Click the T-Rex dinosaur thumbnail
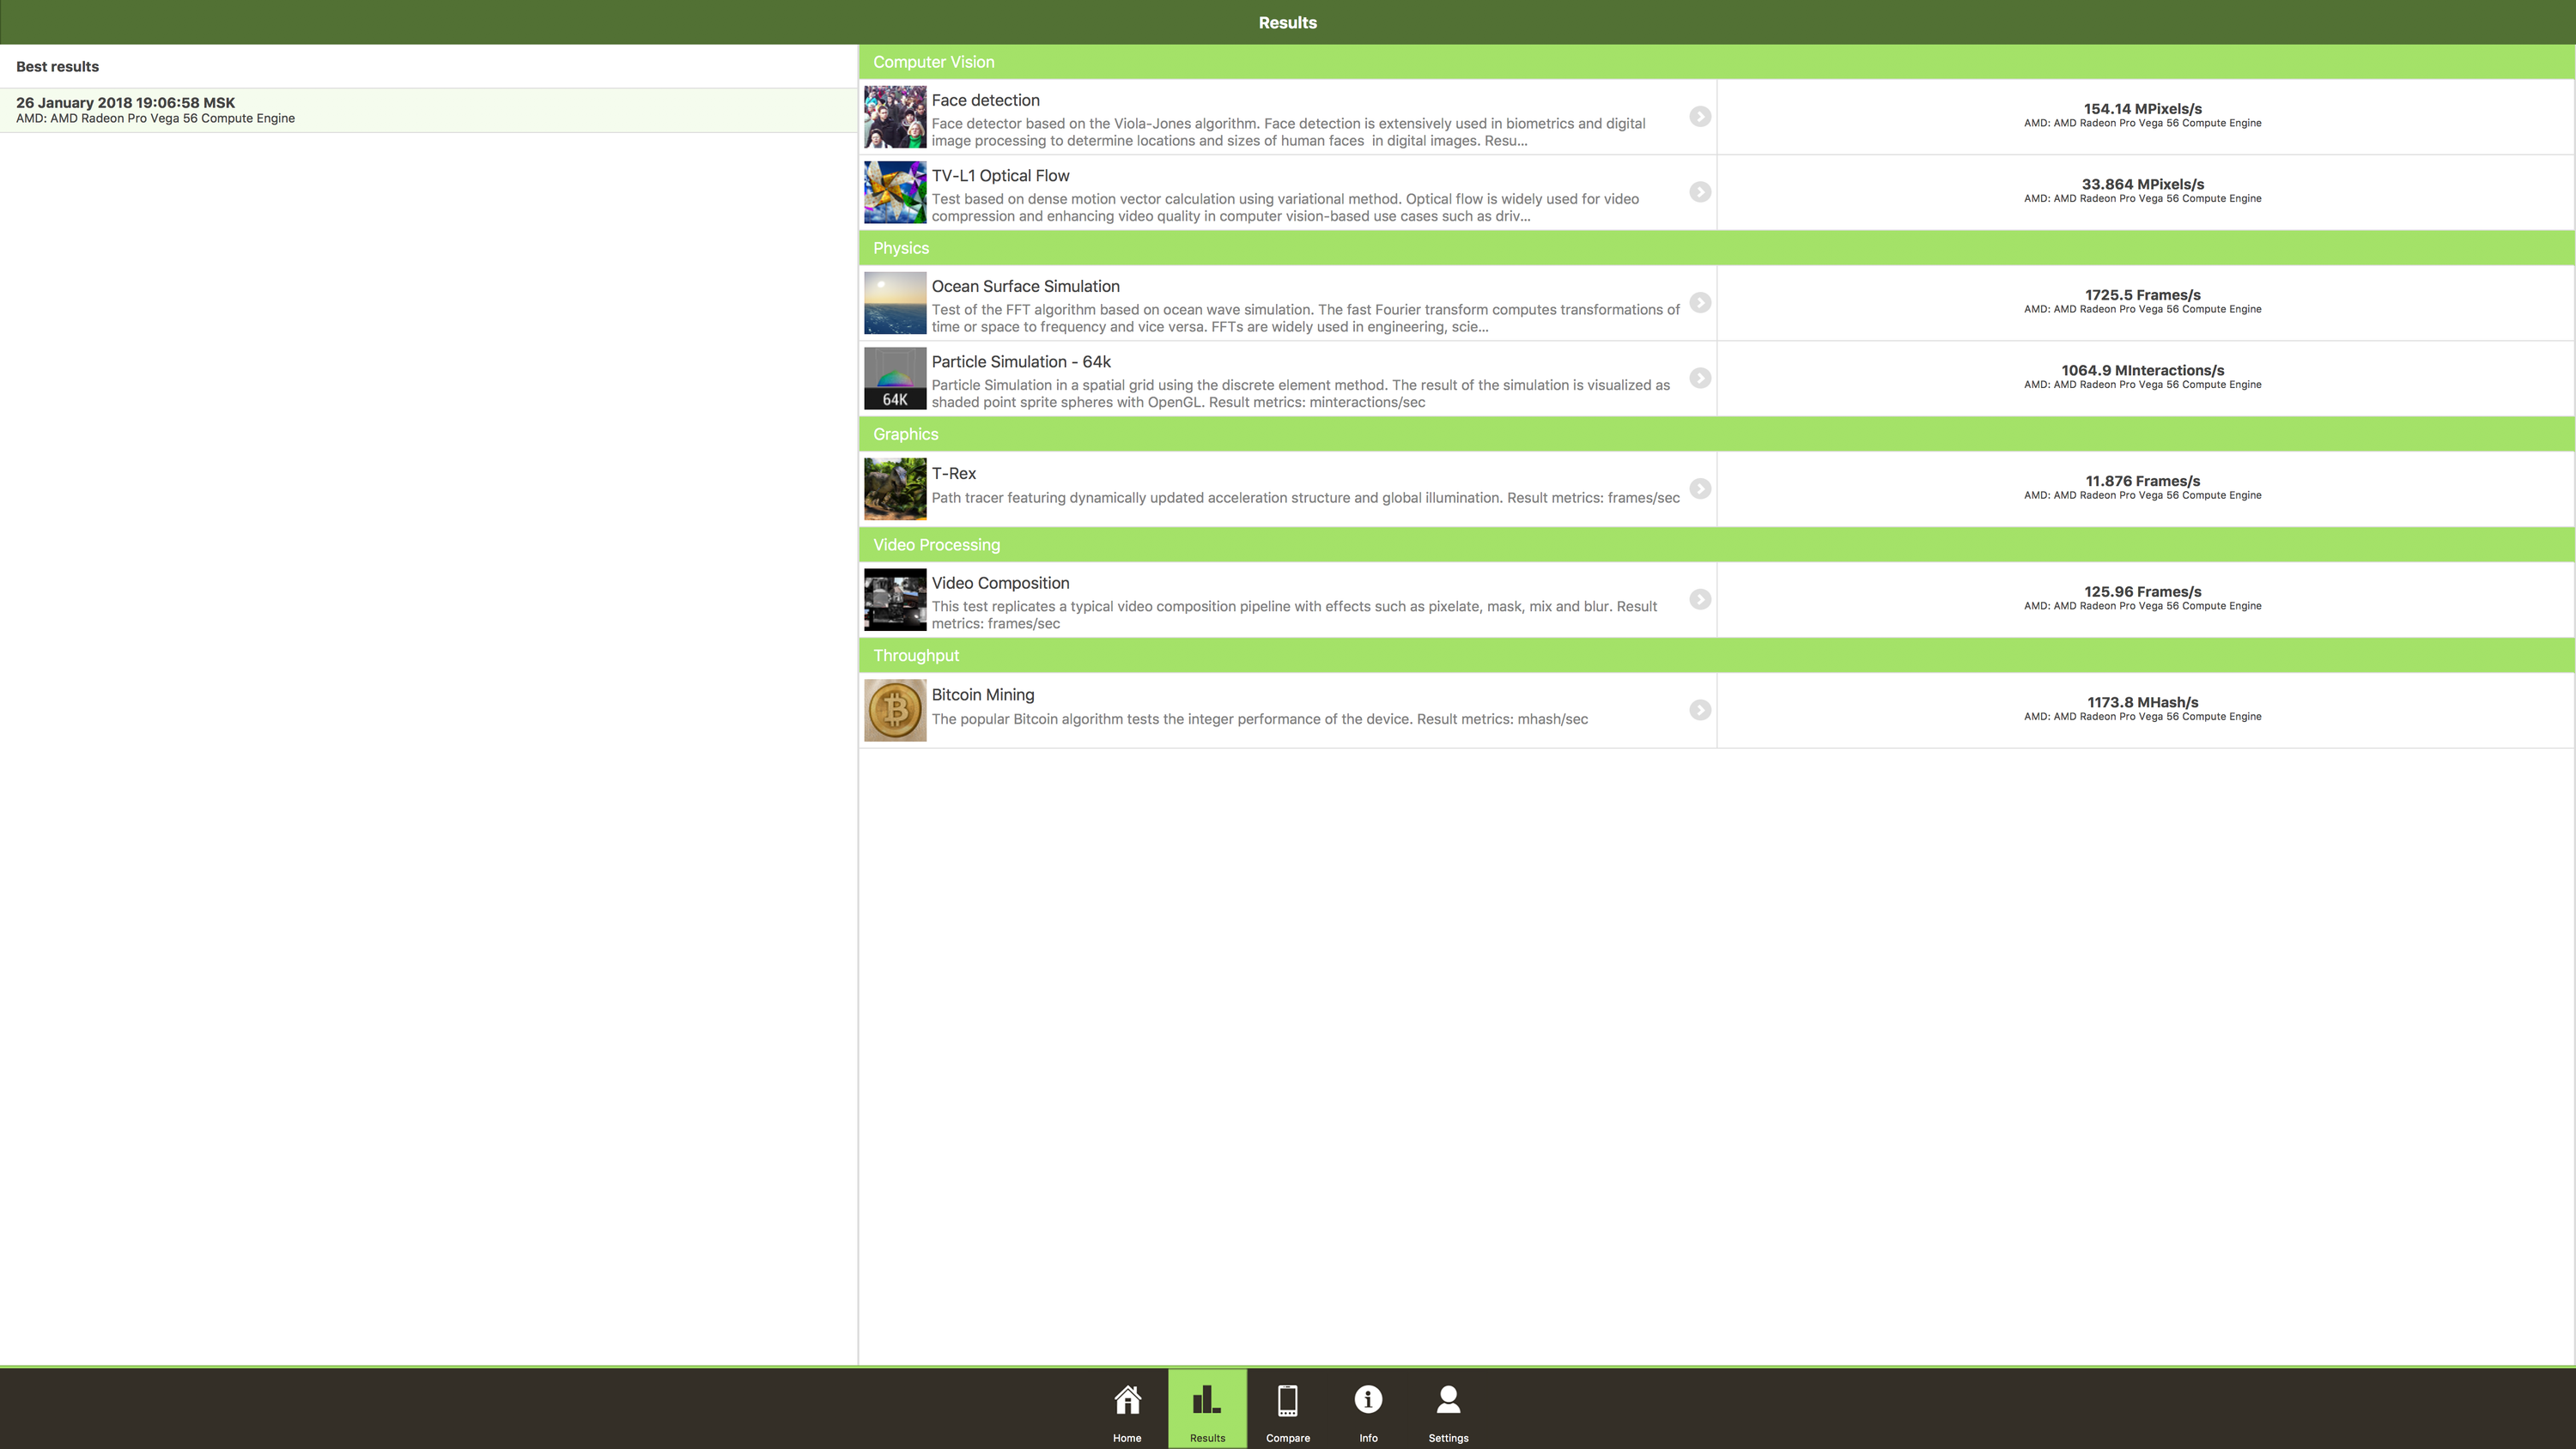 click(x=895, y=489)
